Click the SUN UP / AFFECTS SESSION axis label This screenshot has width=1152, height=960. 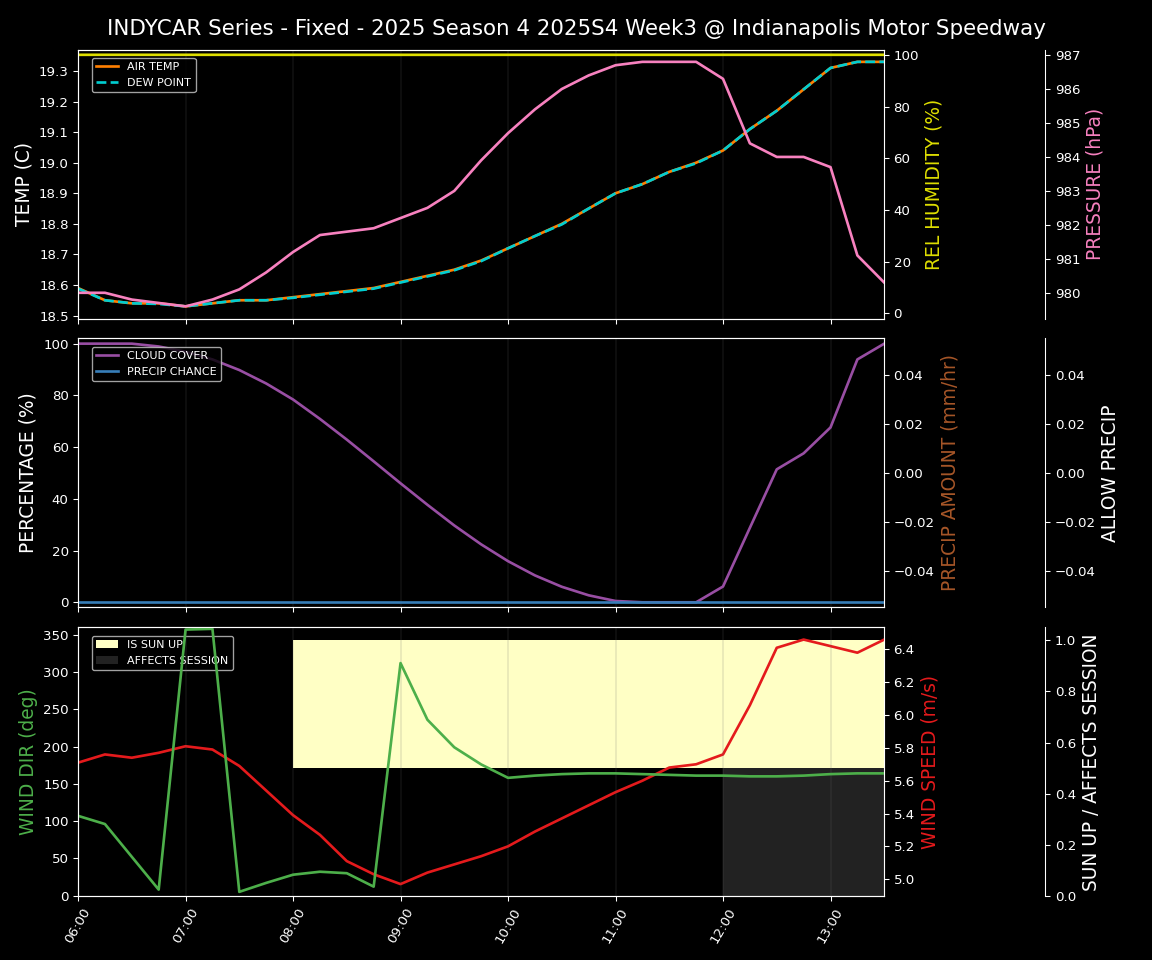[x=1090, y=763]
